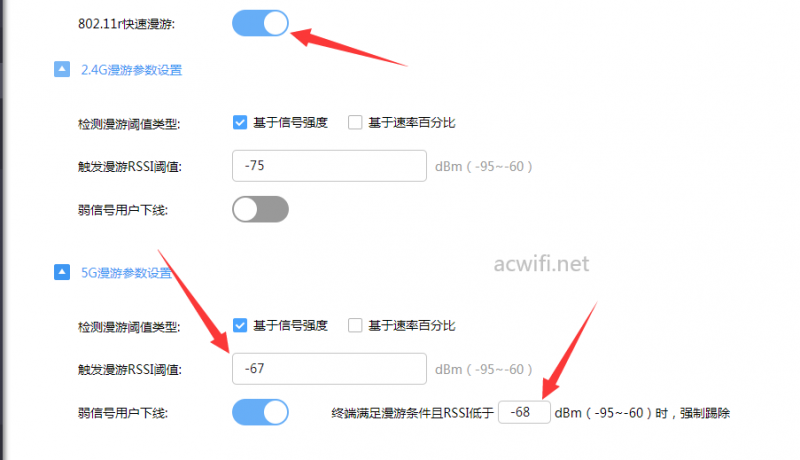
Task: Uncheck 基于信号强度 in the 2.4G section
Action: pos(240,122)
